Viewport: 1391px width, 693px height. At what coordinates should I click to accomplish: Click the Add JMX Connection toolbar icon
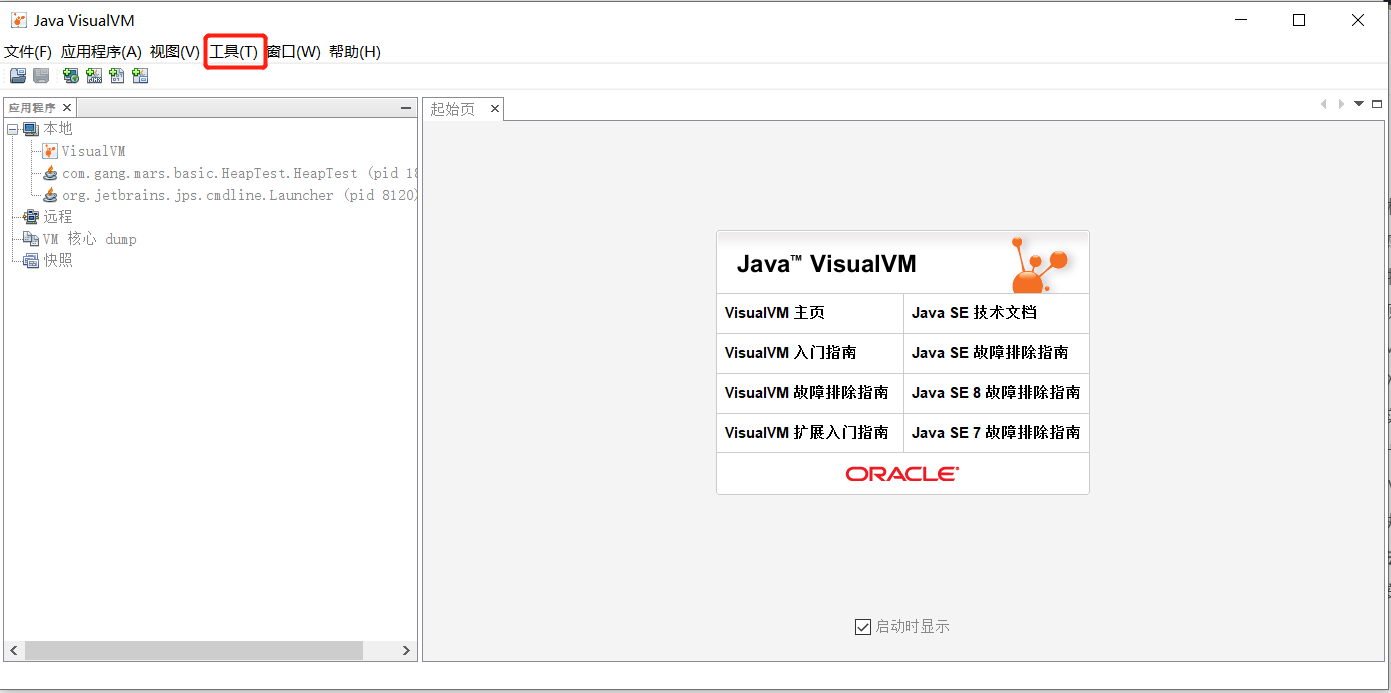[94, 76]
